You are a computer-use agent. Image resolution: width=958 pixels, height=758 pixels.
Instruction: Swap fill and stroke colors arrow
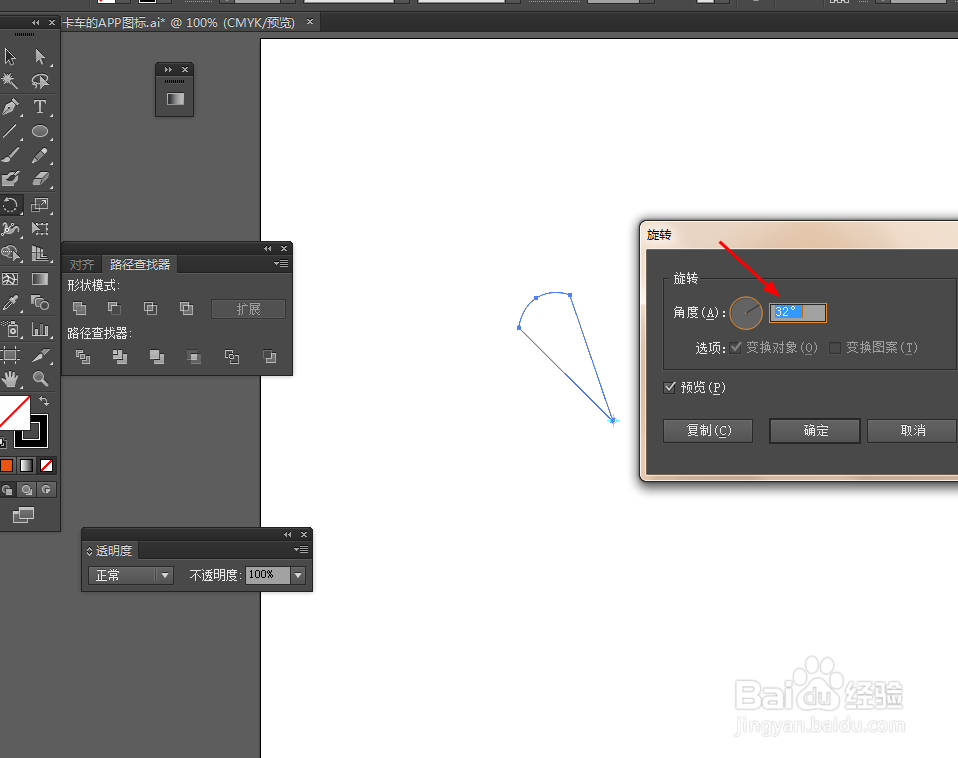44,401
